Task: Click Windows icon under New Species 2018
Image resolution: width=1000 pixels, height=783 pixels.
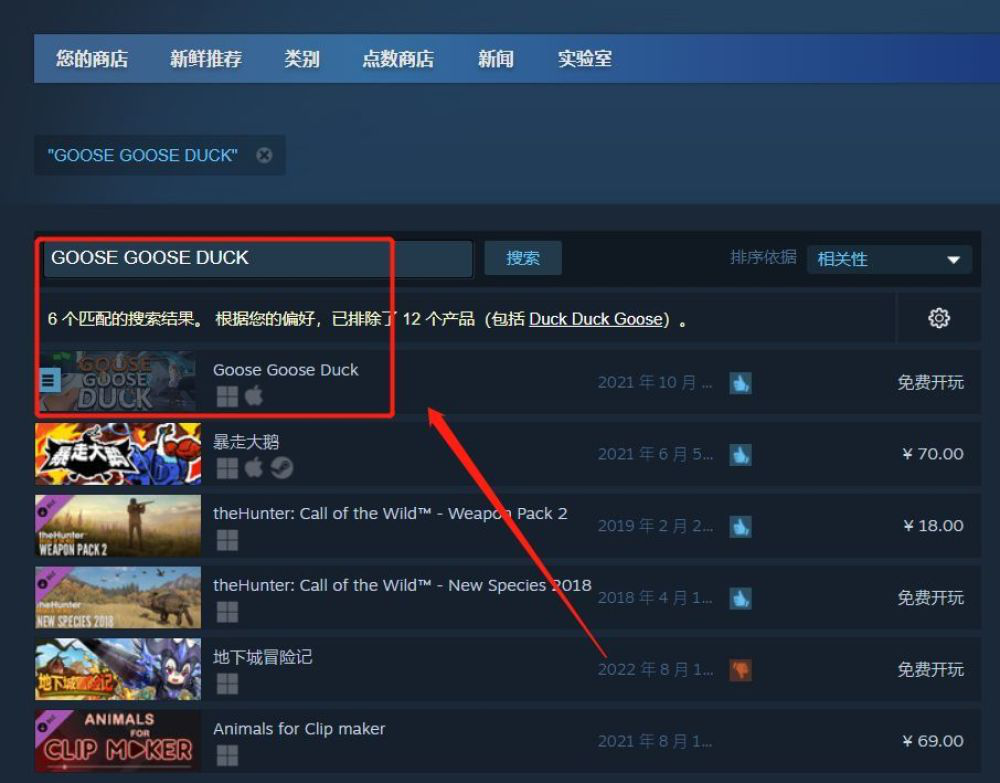Action: (227, 612)
